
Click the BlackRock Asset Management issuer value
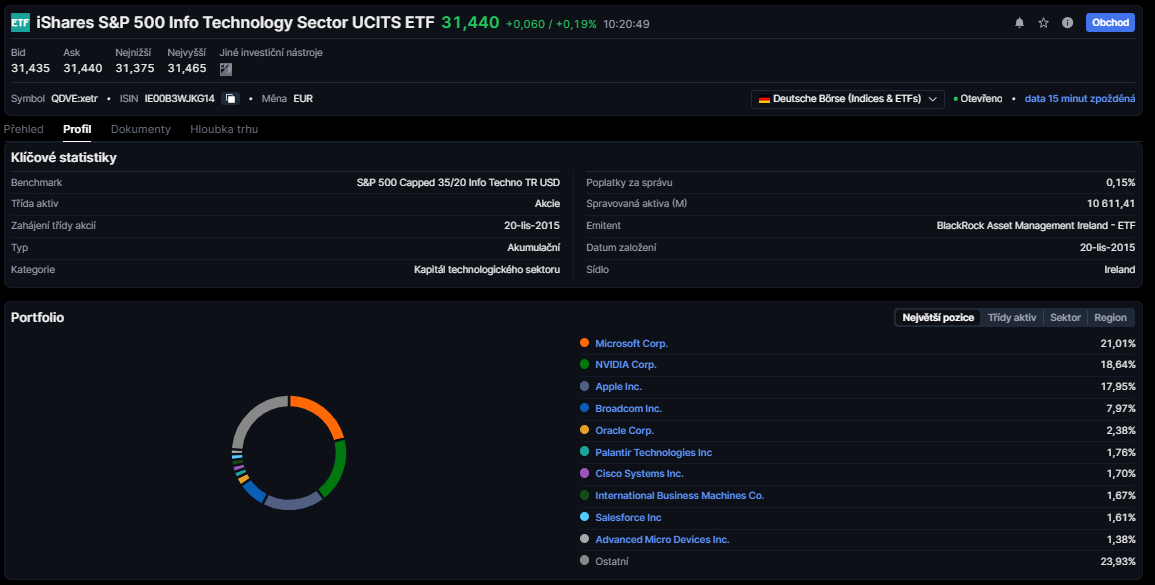(1036, 226)
